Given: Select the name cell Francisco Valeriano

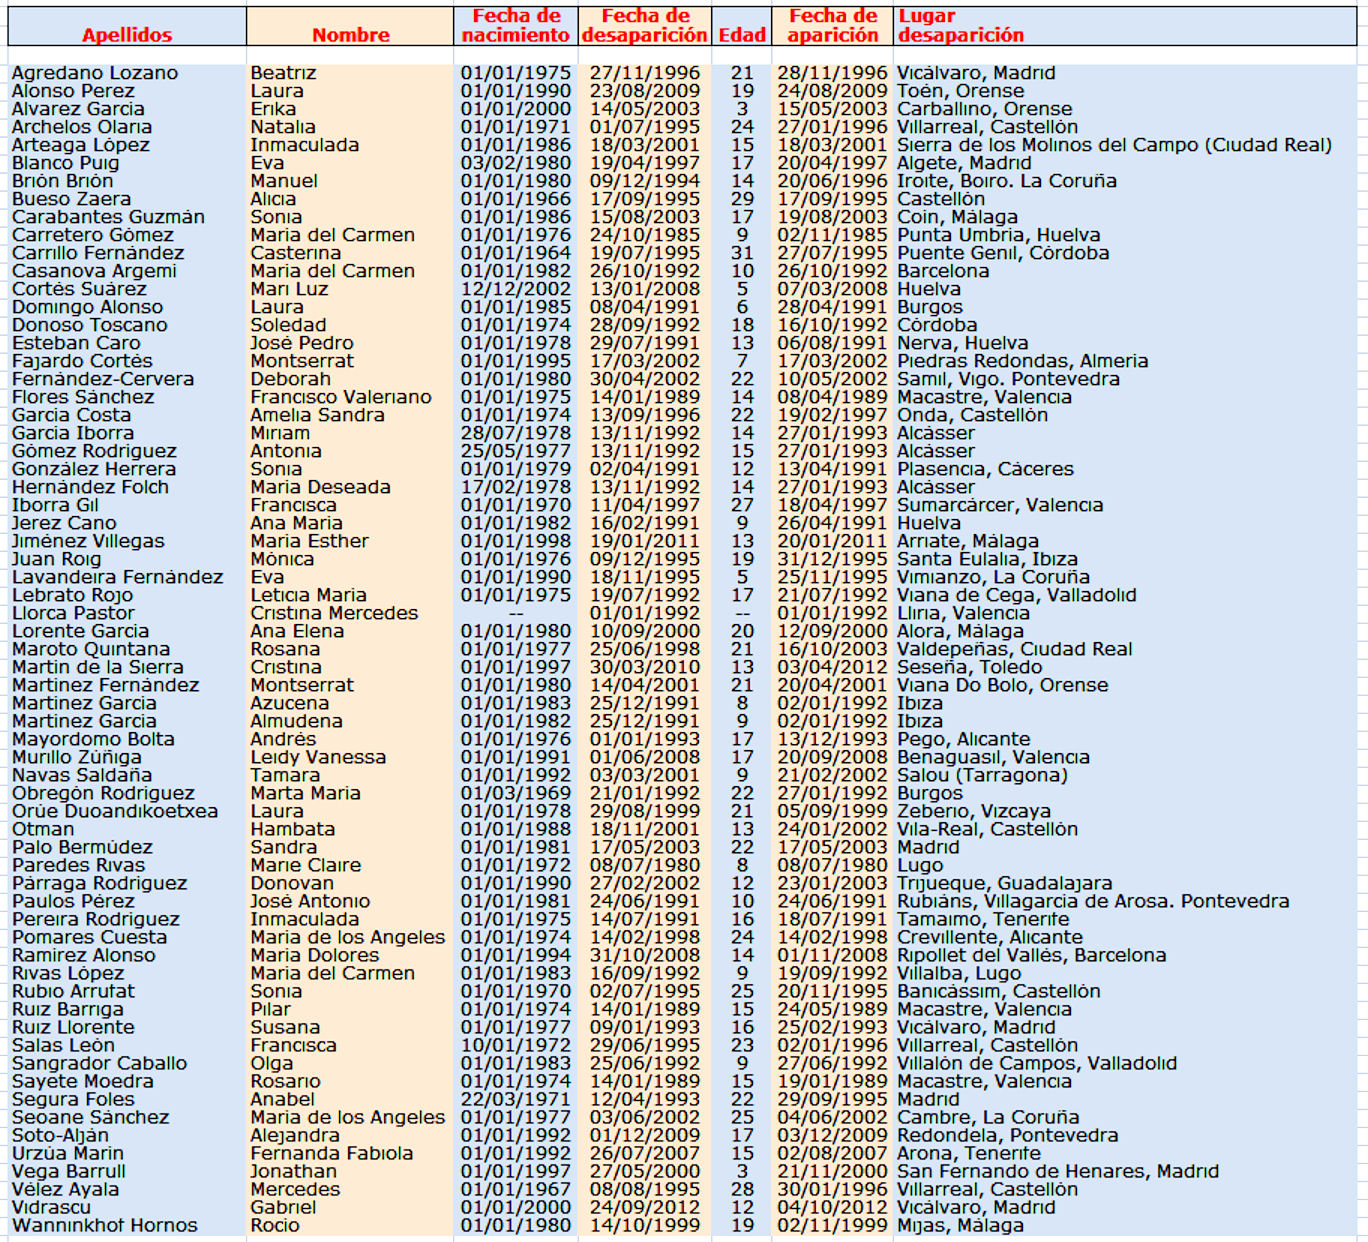Looking at the screenshot, I should [341, 397].
